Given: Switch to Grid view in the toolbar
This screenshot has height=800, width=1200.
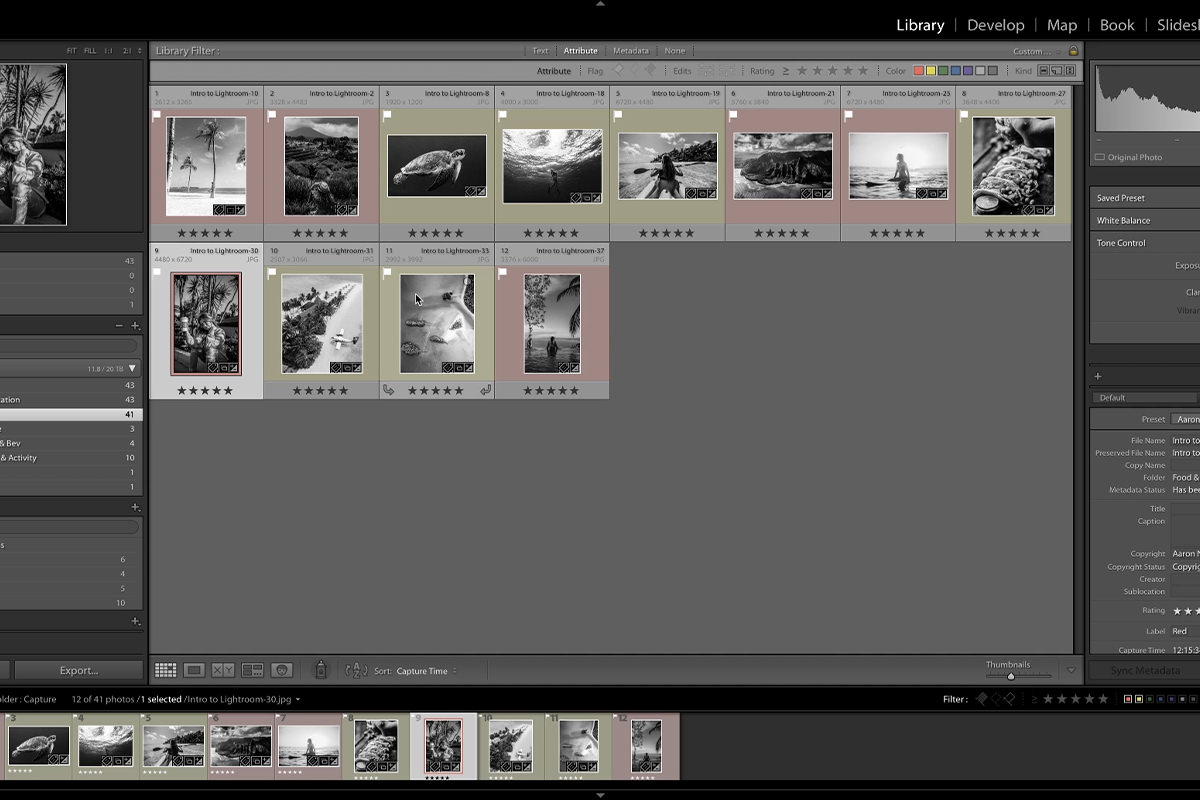Looking at the screenshot, I should (x=166, y=670).
